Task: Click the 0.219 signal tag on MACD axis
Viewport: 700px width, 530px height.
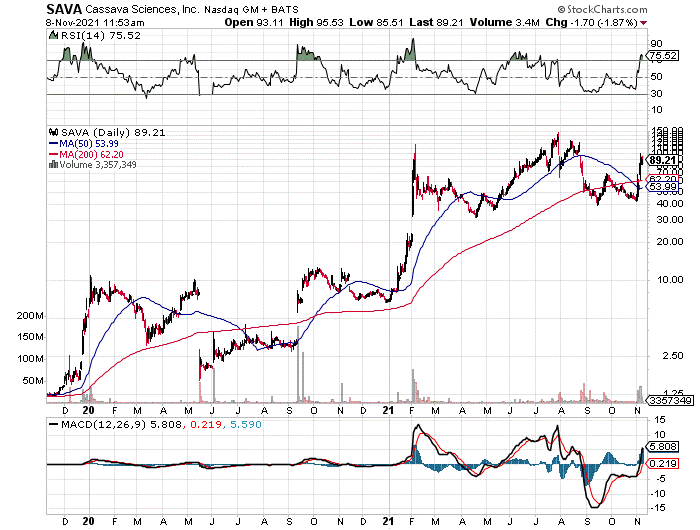Action: [x=662, y=464]
